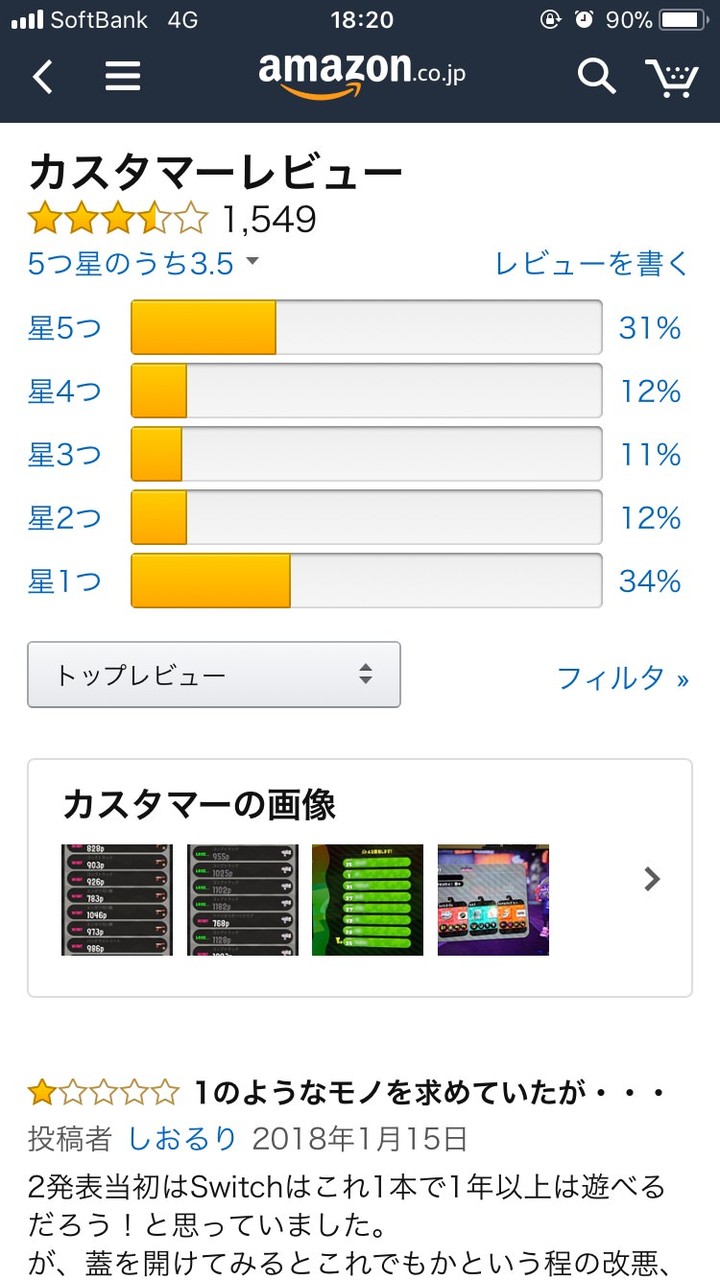
Task: Click レビューを書く link
Action: tap(592, 263)
